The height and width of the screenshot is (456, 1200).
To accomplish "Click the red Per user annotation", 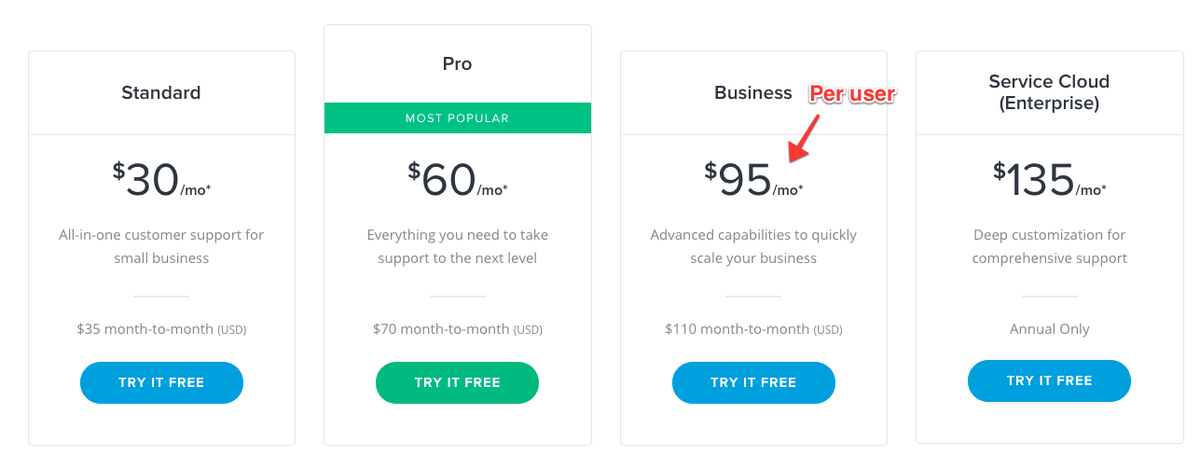I will click(x=852, y=94).
